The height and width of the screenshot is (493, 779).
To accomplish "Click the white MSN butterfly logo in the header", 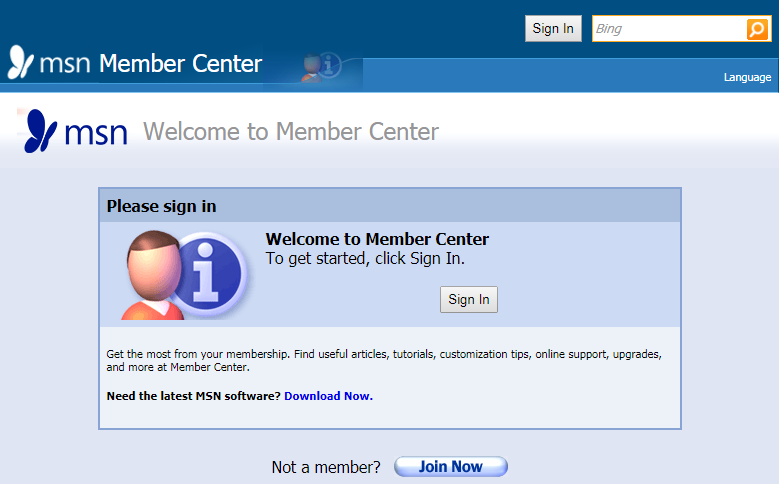I will tap(21, 63).
